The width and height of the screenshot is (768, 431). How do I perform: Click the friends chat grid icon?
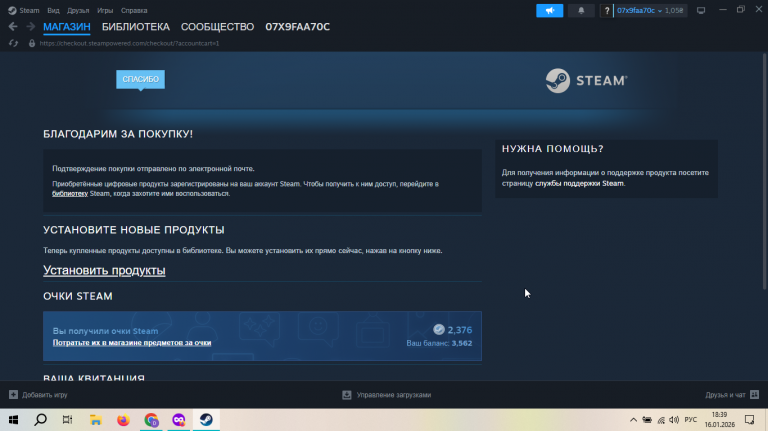point(754,394)
